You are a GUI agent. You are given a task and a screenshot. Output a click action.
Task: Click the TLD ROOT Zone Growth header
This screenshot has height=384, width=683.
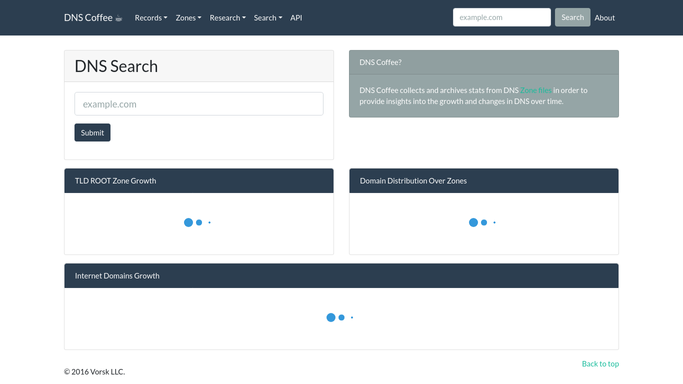(x=199, y=181)
